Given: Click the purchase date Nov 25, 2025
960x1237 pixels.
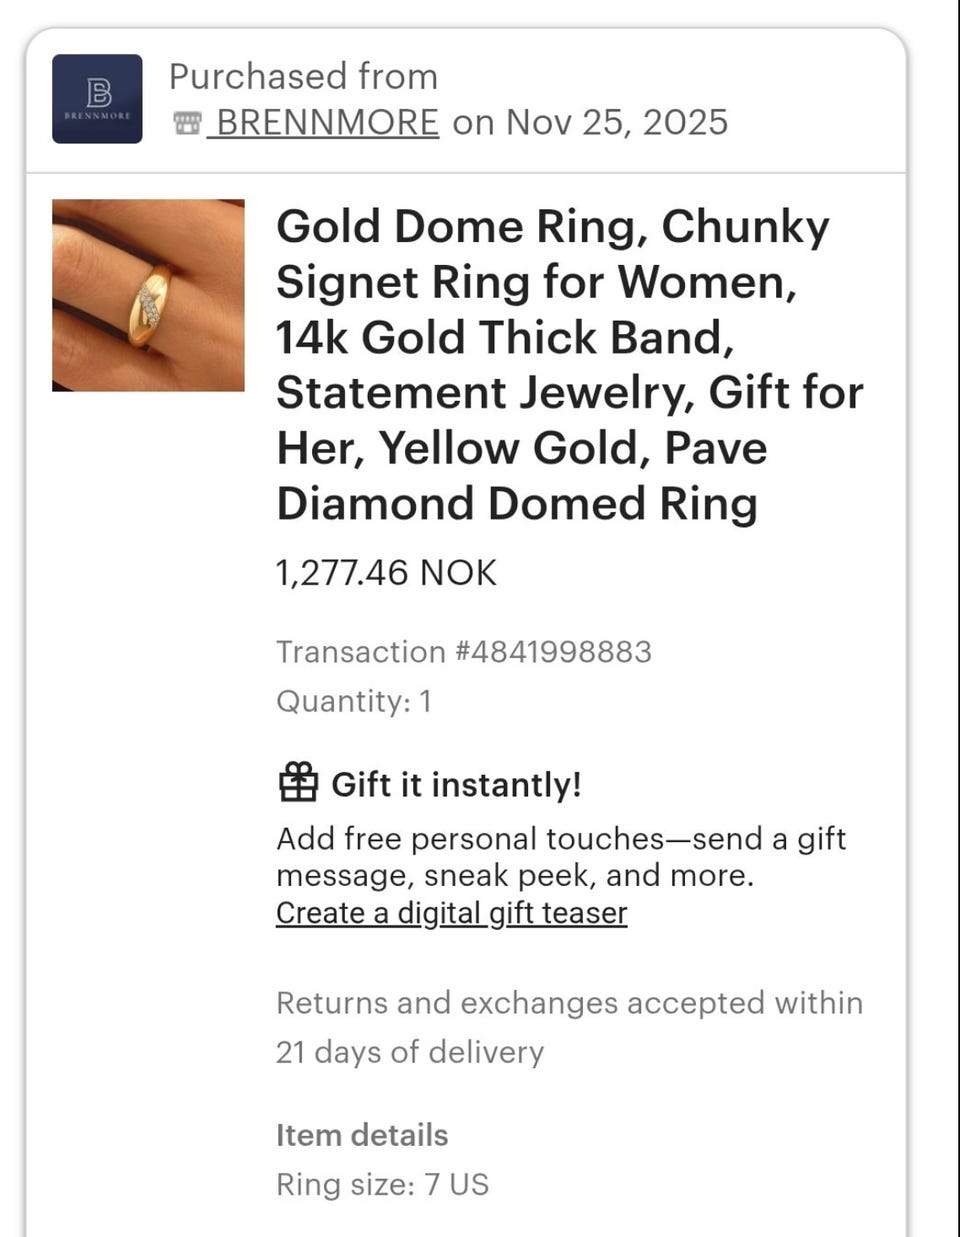Looking at the screenshot, I should point(617,122).
